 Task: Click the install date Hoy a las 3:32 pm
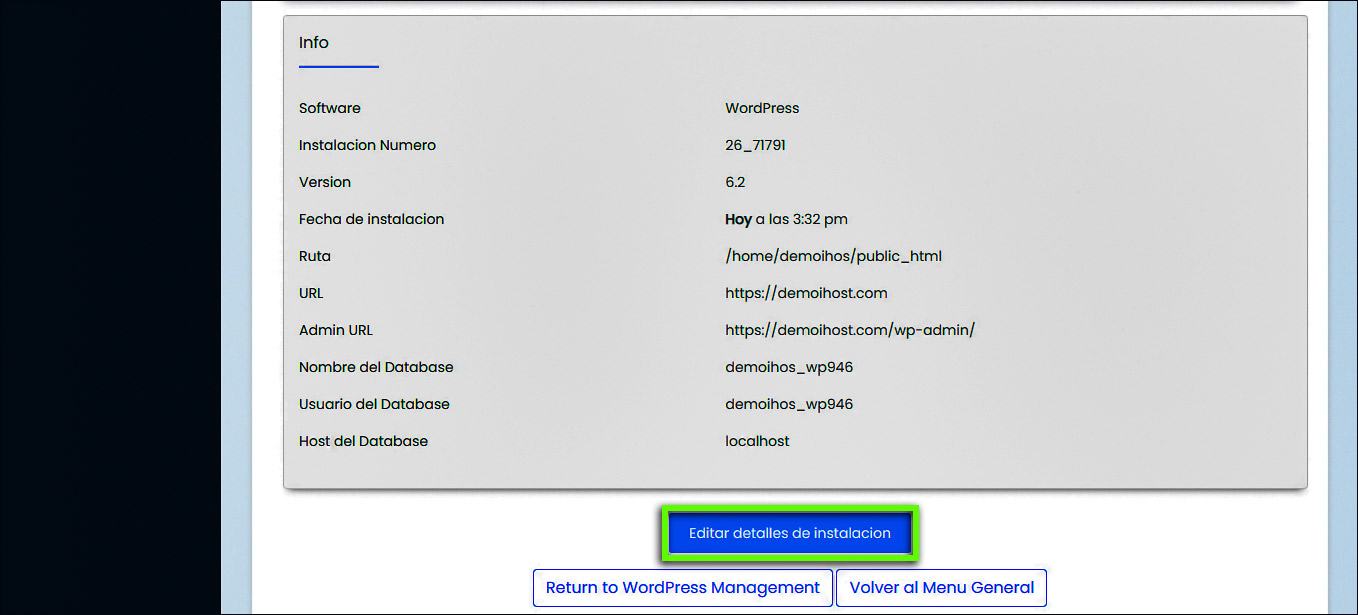coord(786,219)
